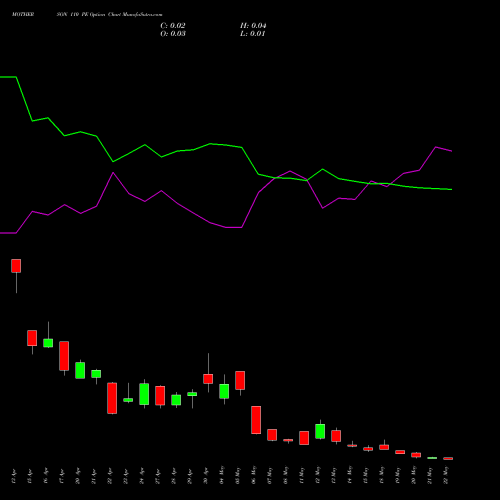
Task: Select the 20 May date label
Action: click(413, 475)
